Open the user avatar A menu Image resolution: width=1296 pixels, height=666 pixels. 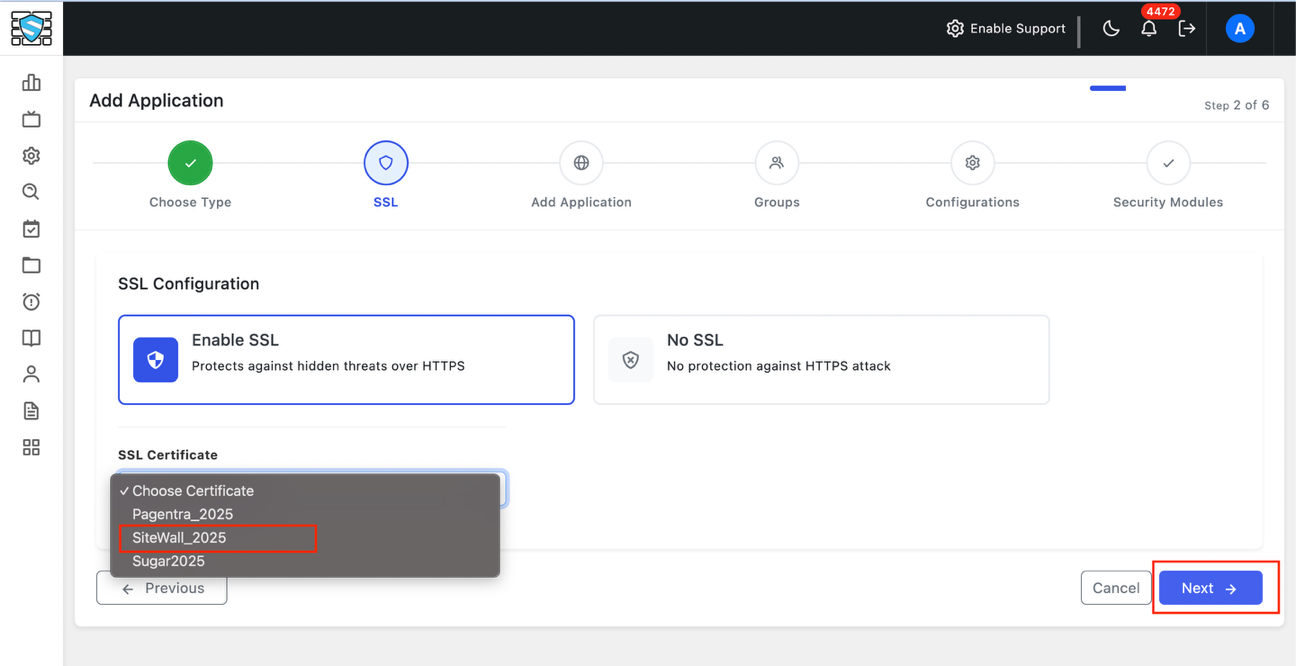pyautogui.click(x=1240, y=29)
